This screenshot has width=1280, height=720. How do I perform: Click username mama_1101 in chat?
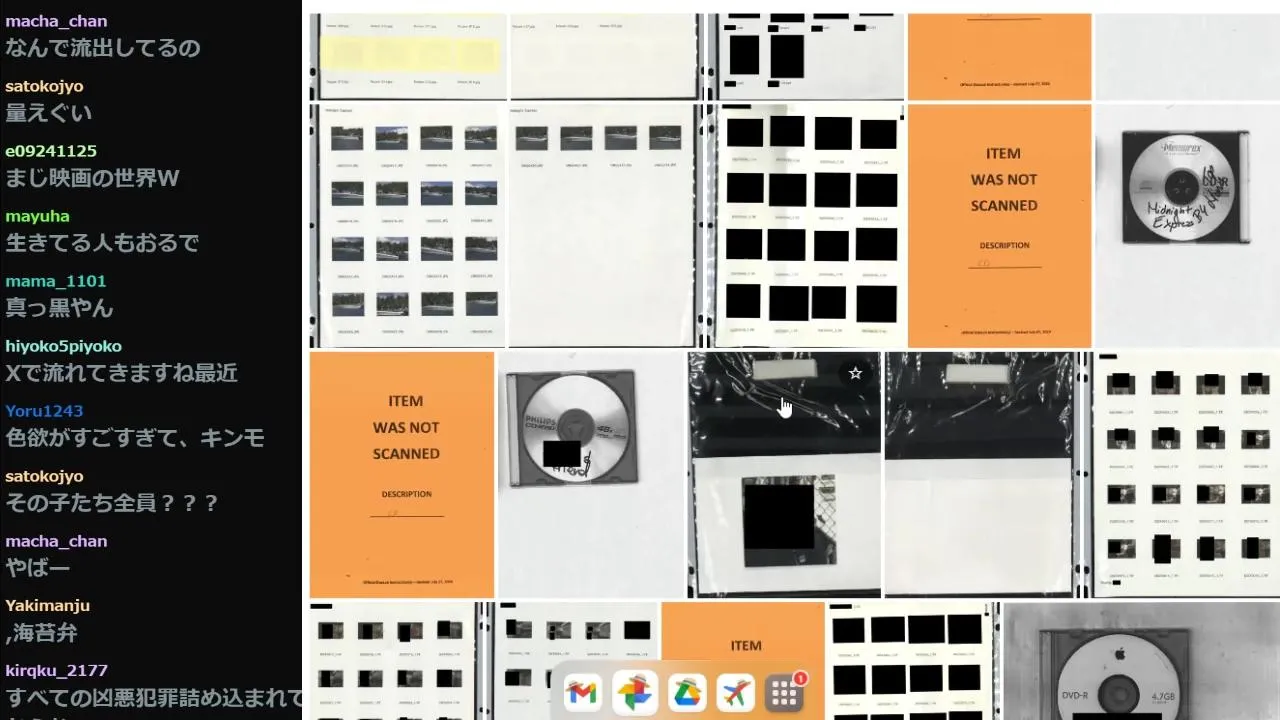coord(55,281)
